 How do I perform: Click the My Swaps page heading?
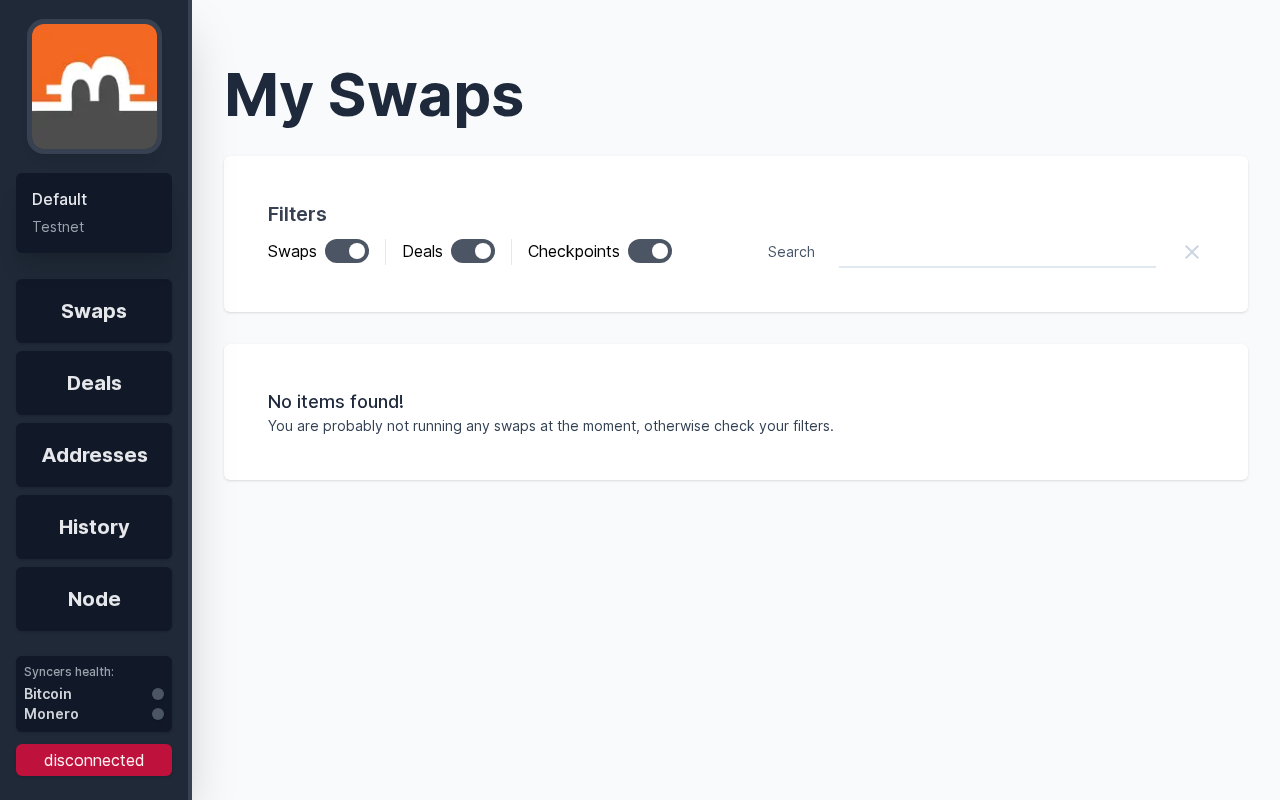(374, 95)
